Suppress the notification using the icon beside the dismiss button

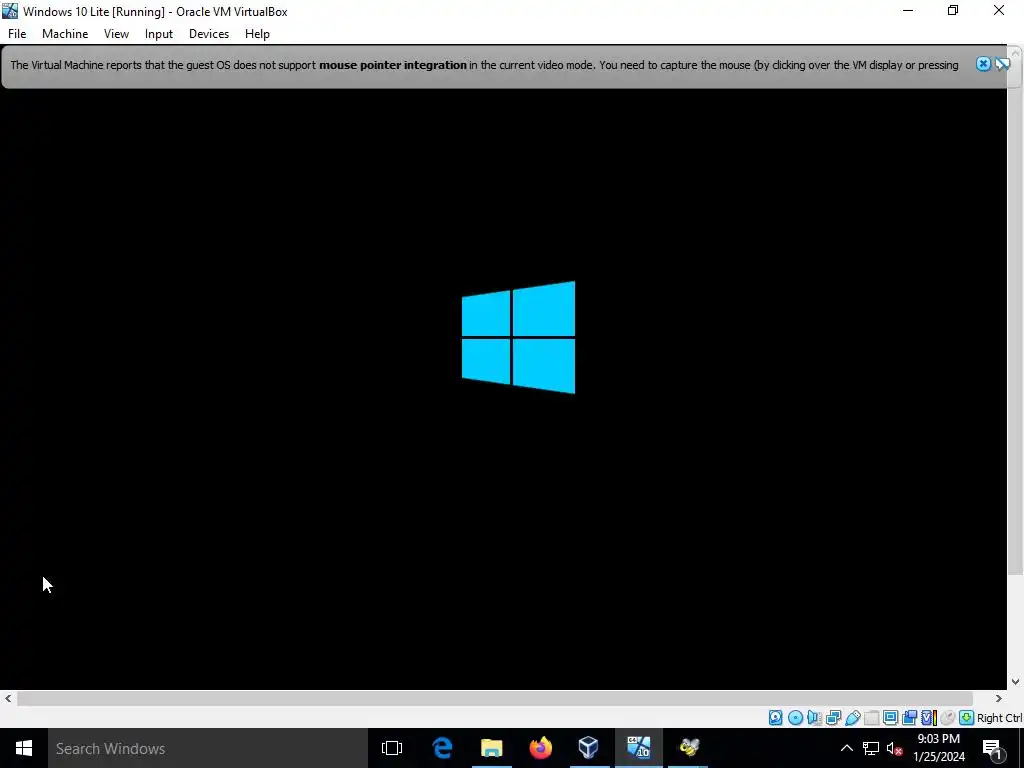1002,64
